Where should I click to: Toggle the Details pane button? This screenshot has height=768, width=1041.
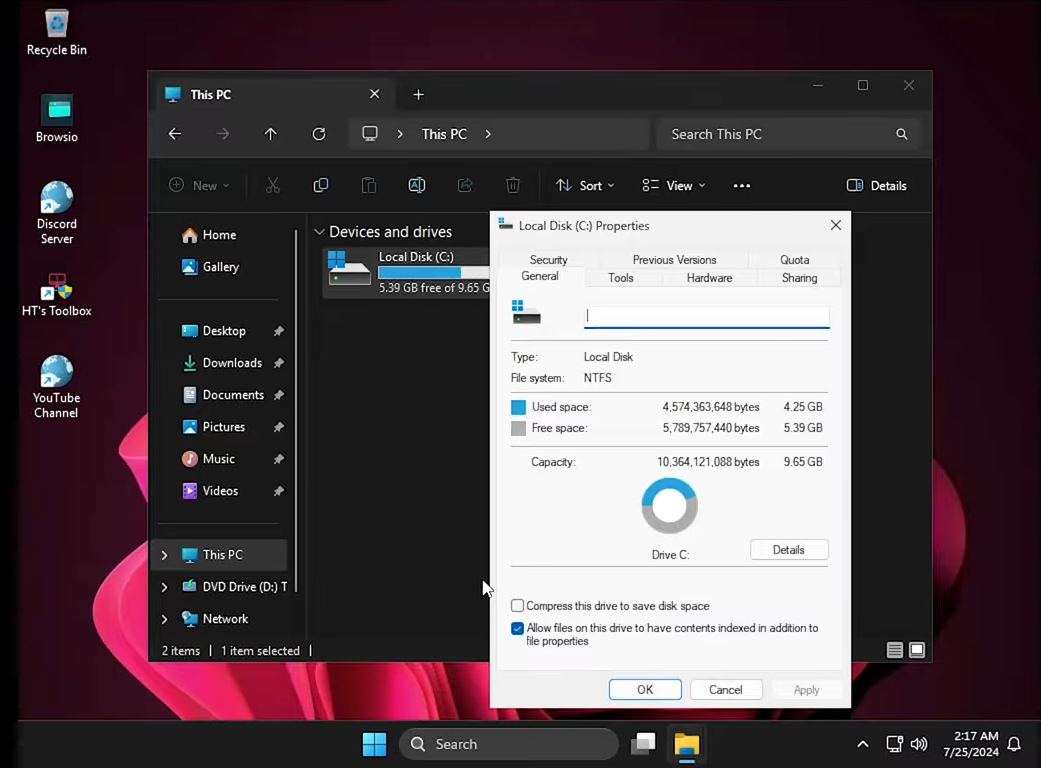pos(877,185)
